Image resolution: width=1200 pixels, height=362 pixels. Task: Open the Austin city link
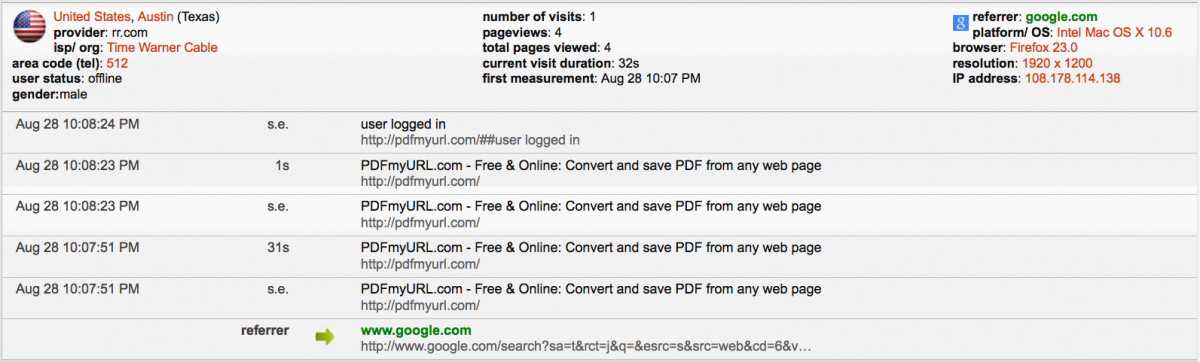pyautogui.click(x=154, y=17)
